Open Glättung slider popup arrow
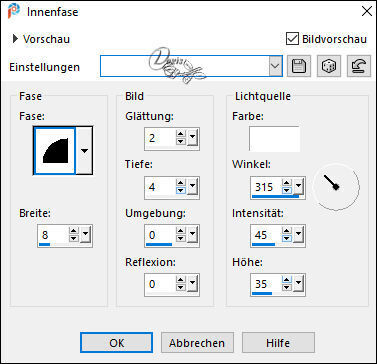Screen dimensions: 377x364 pyautogui.click(x=192, y=138)
